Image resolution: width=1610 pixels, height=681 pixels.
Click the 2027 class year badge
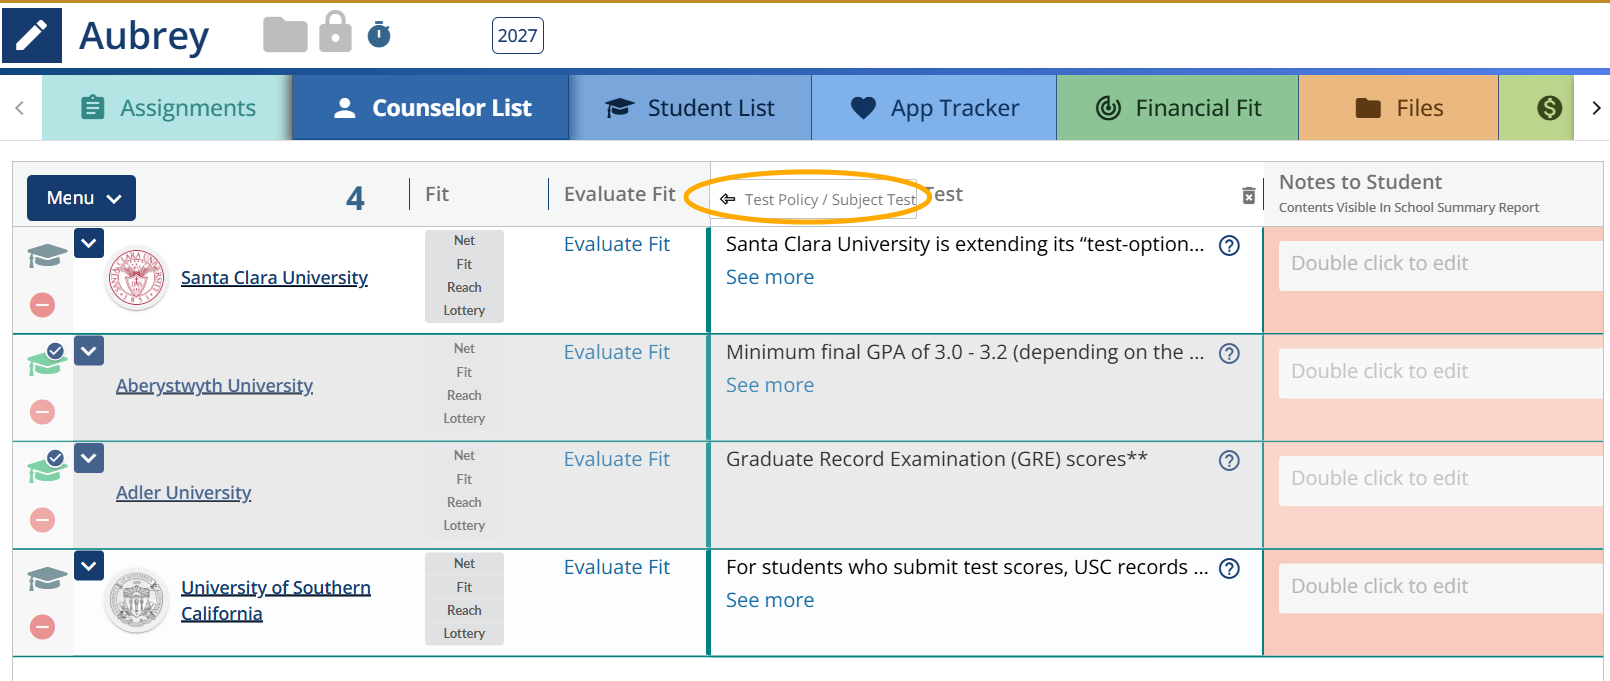(x=518, y=36)
